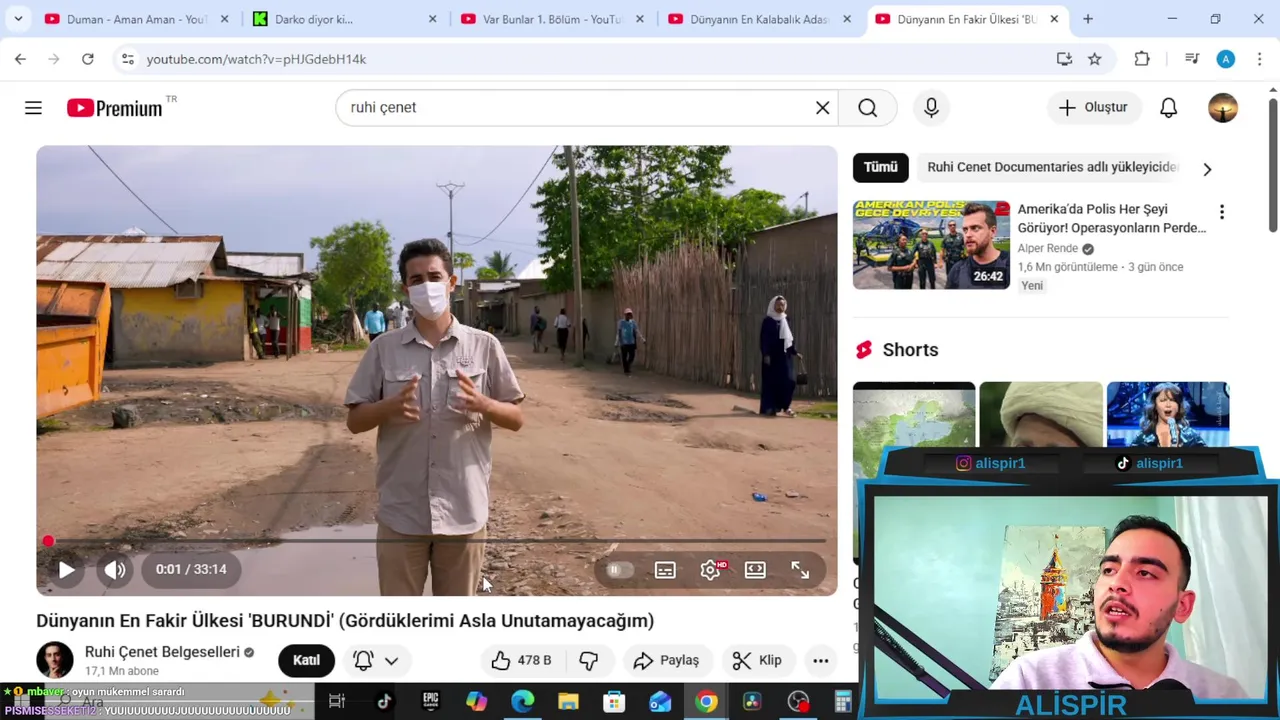Run search with the magnifier button
The image size is (1280, 720).
[x=867, y=107]
